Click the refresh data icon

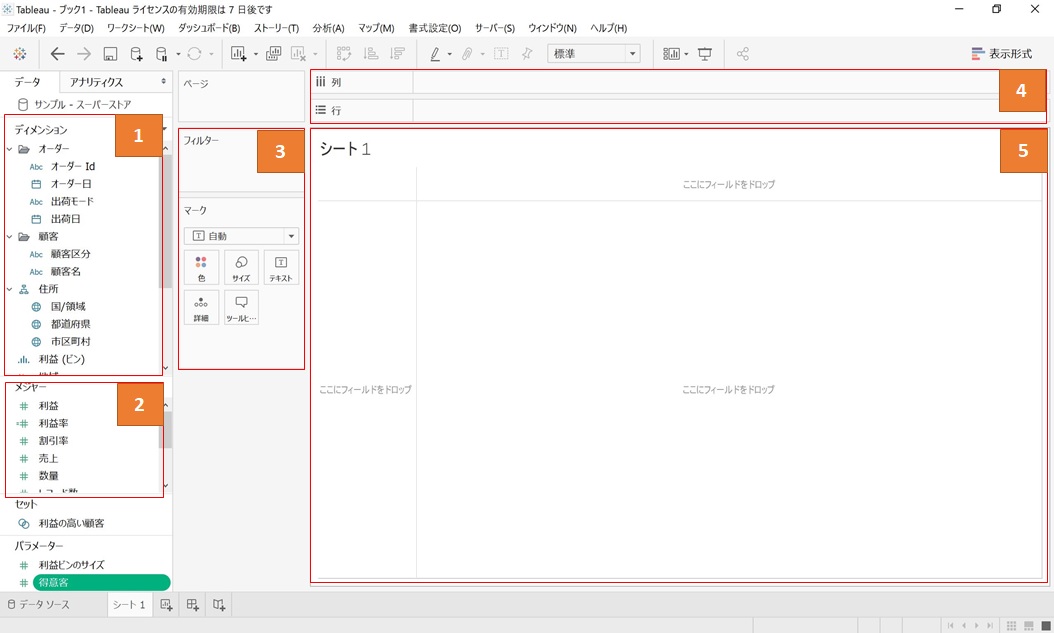click(194, 54)
